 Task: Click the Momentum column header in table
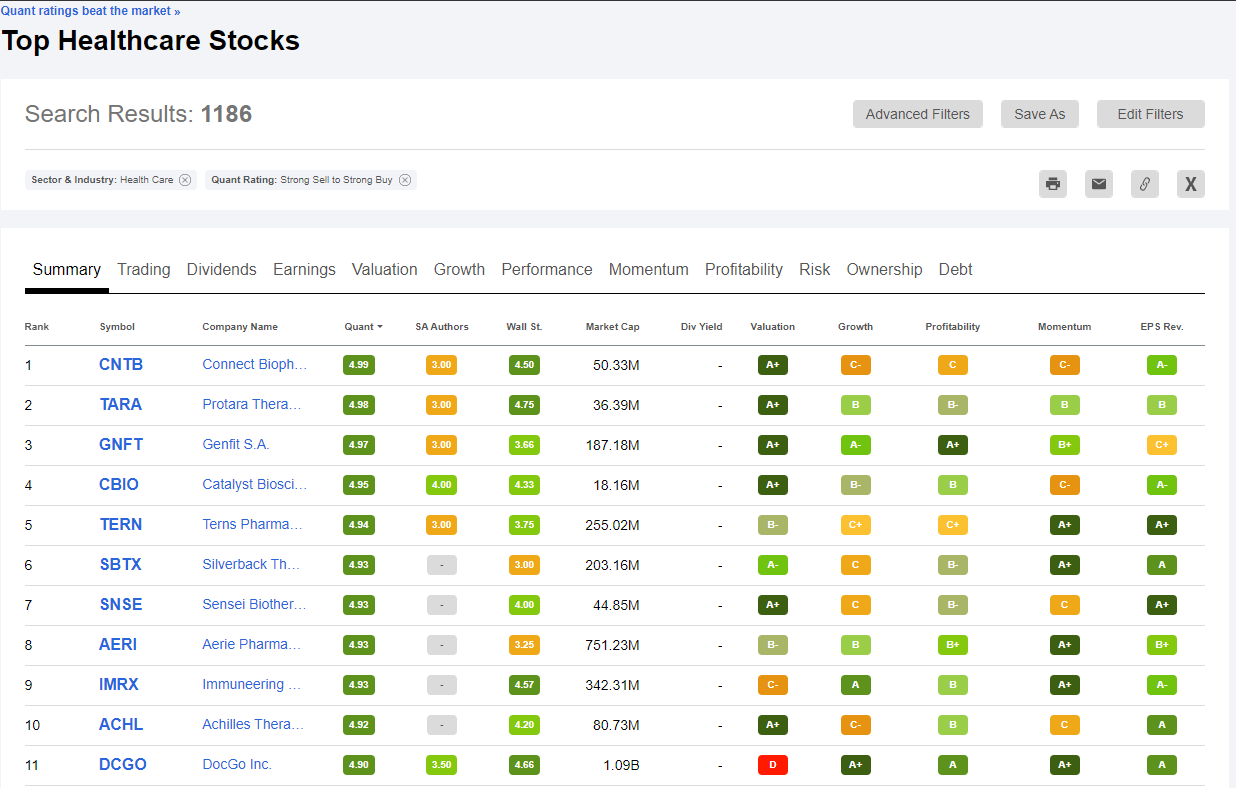click(1065, 327)
